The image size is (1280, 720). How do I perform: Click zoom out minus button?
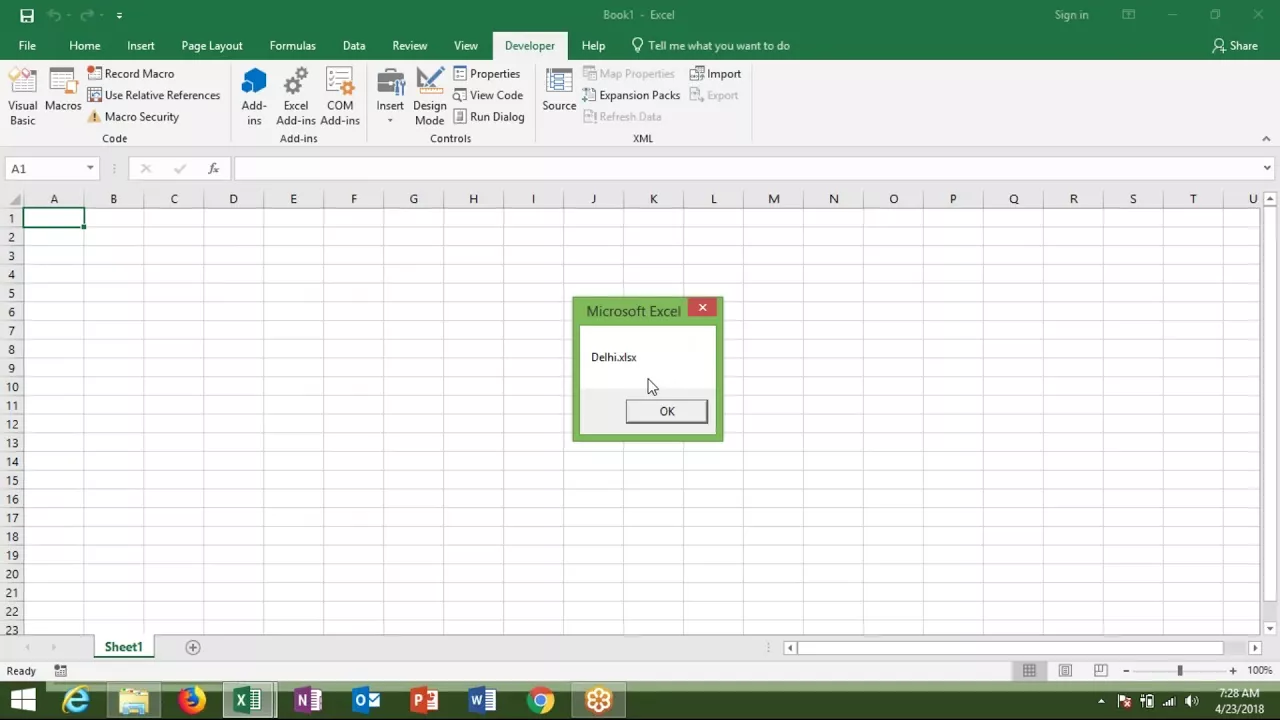click(1126, 671)
